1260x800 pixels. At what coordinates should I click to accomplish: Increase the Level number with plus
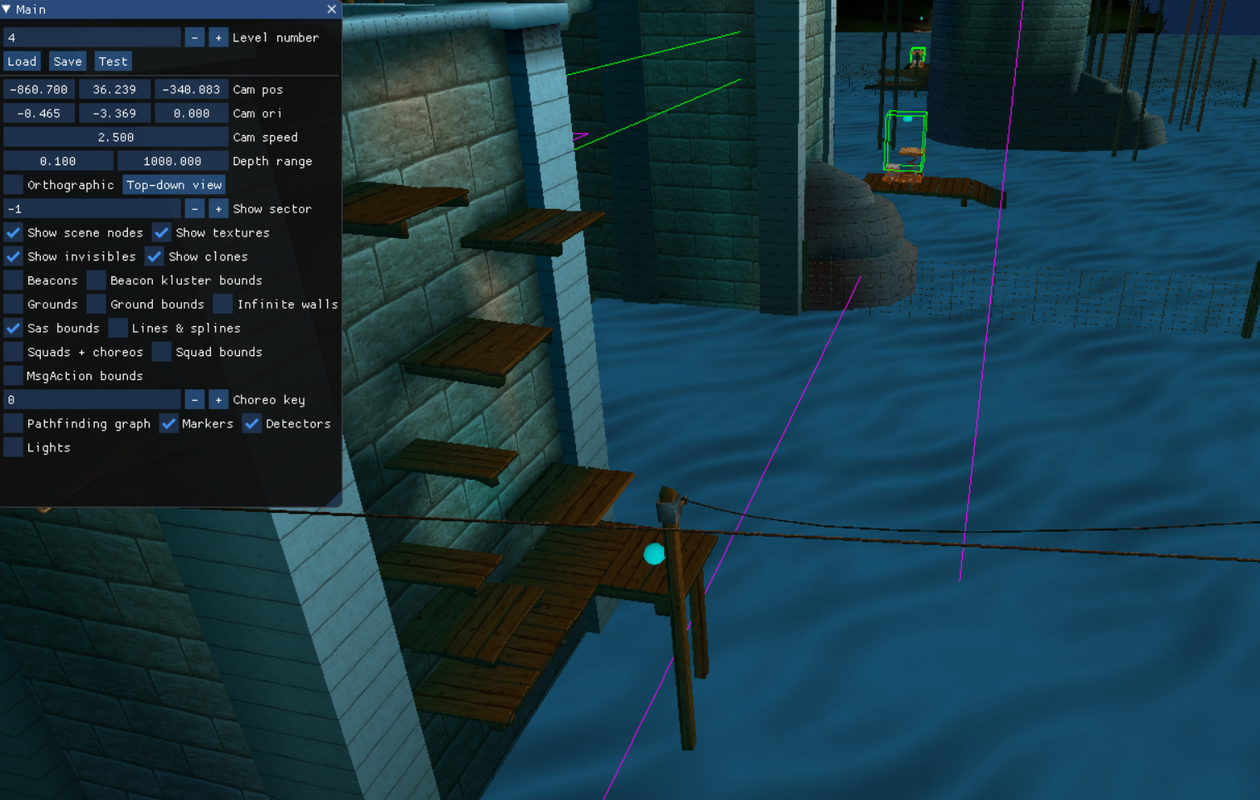pos(219,37)
